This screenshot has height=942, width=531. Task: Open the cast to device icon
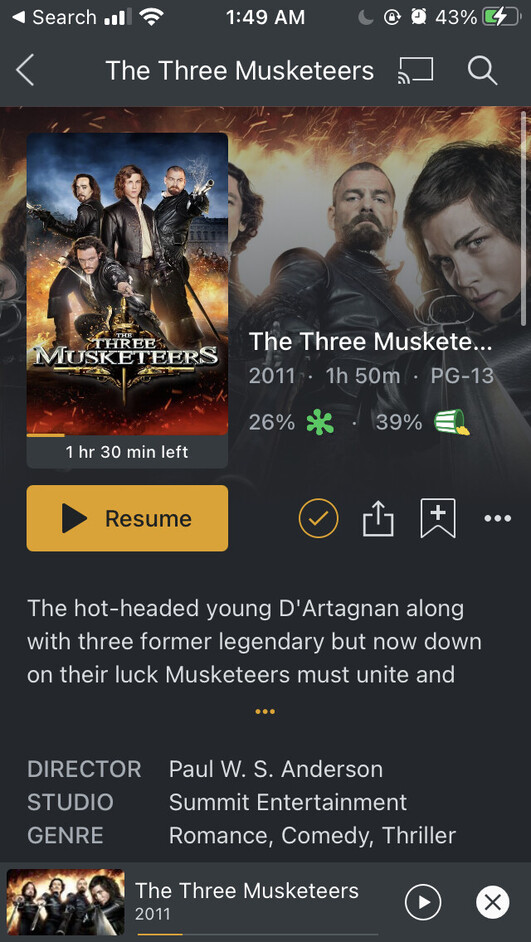pos(415,70)
